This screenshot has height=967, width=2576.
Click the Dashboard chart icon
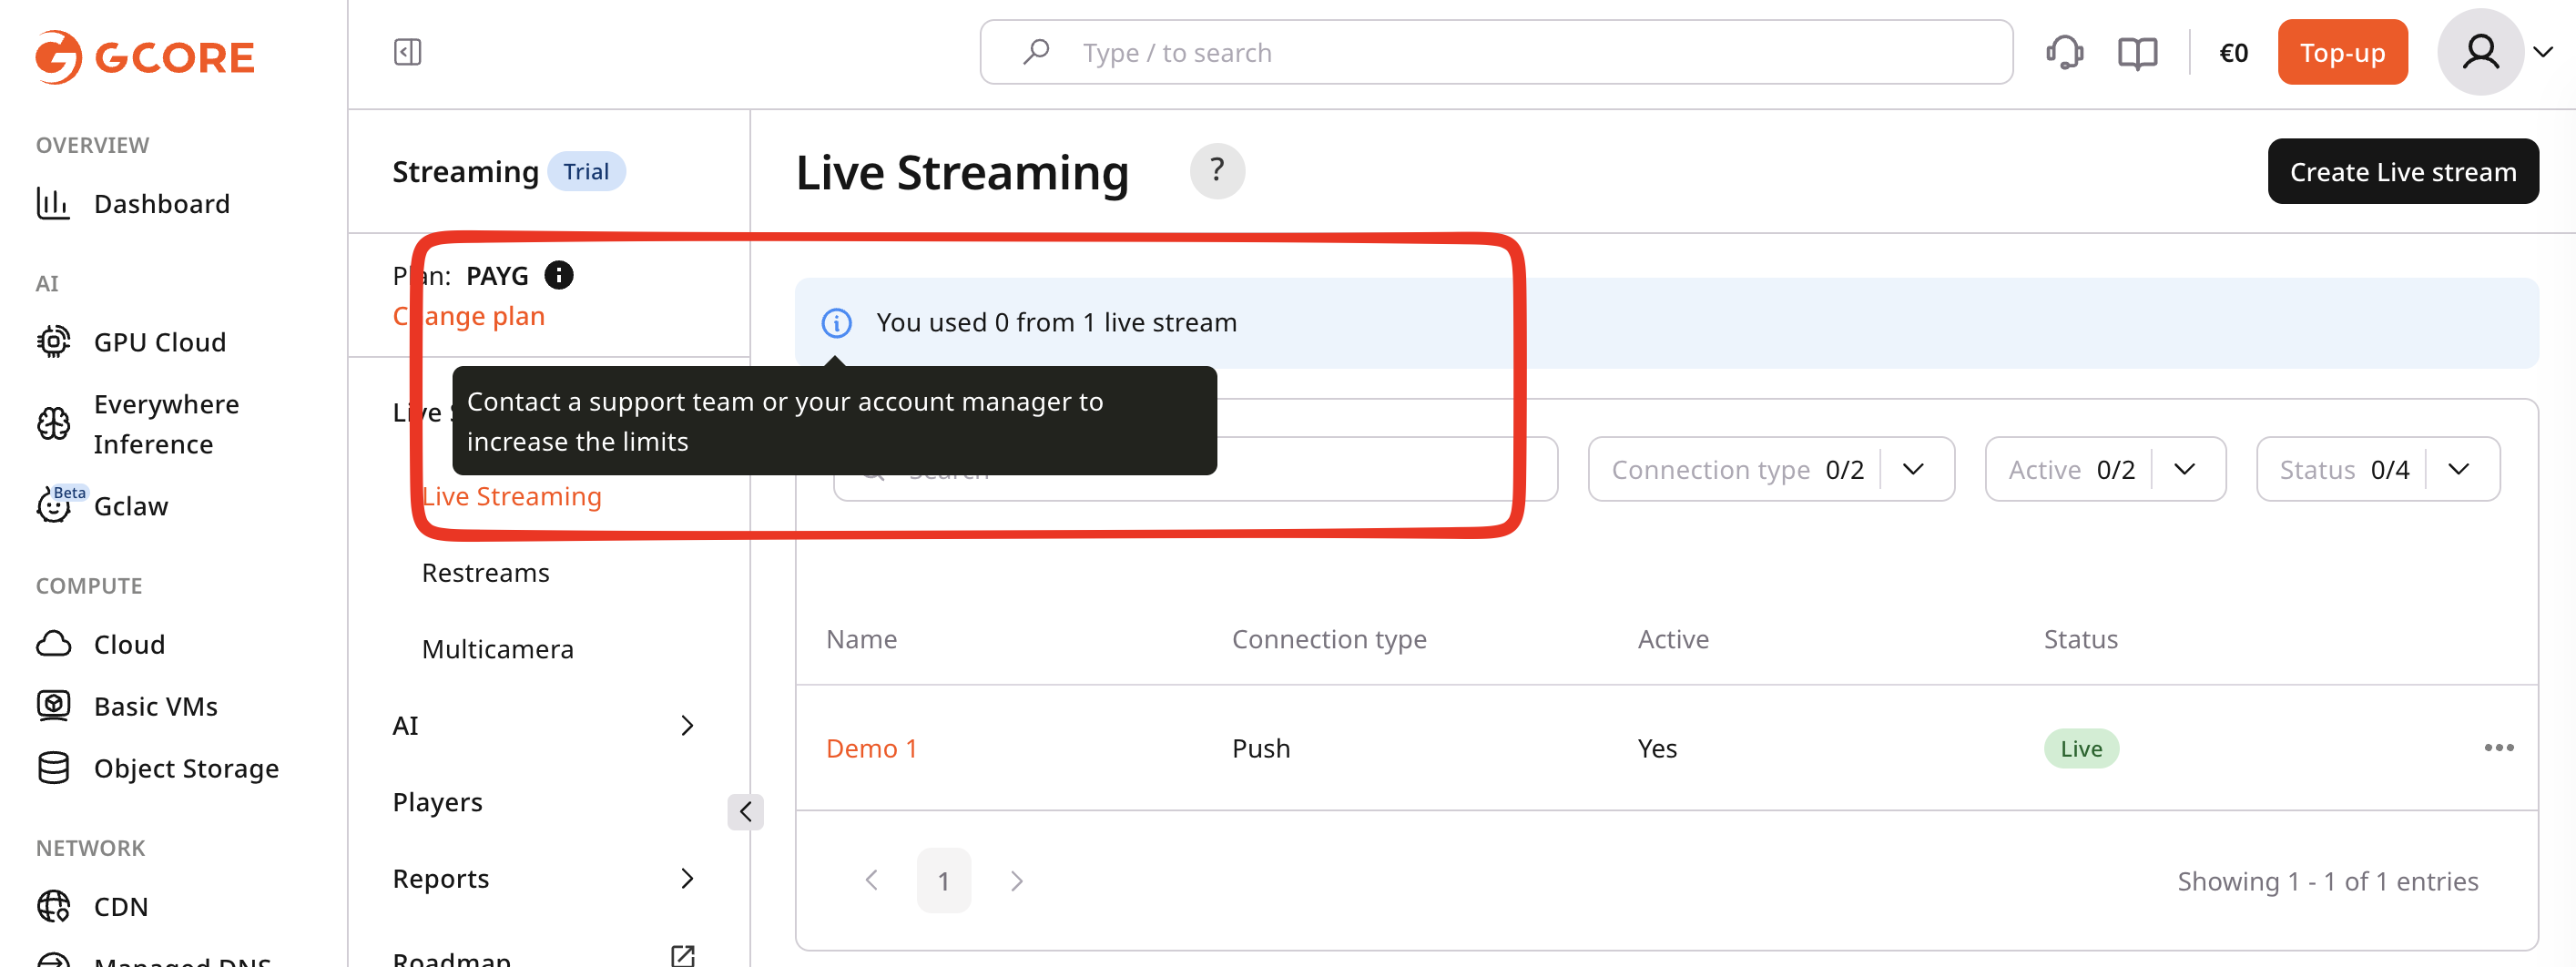pos(53,203)
